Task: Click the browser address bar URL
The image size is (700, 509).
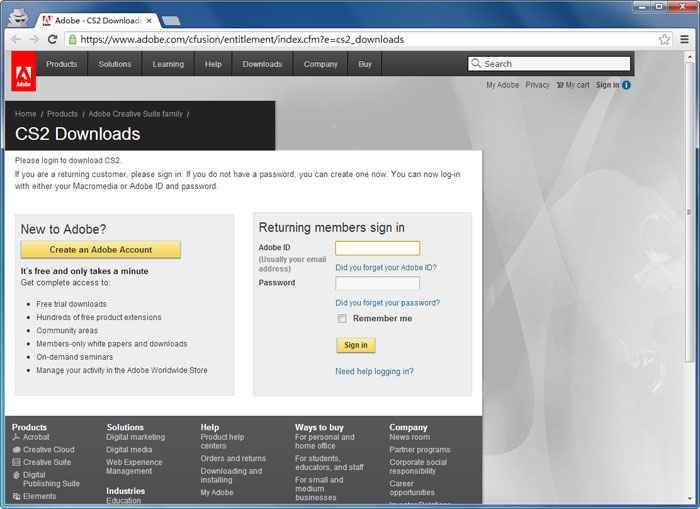Action: pos(242,39)
